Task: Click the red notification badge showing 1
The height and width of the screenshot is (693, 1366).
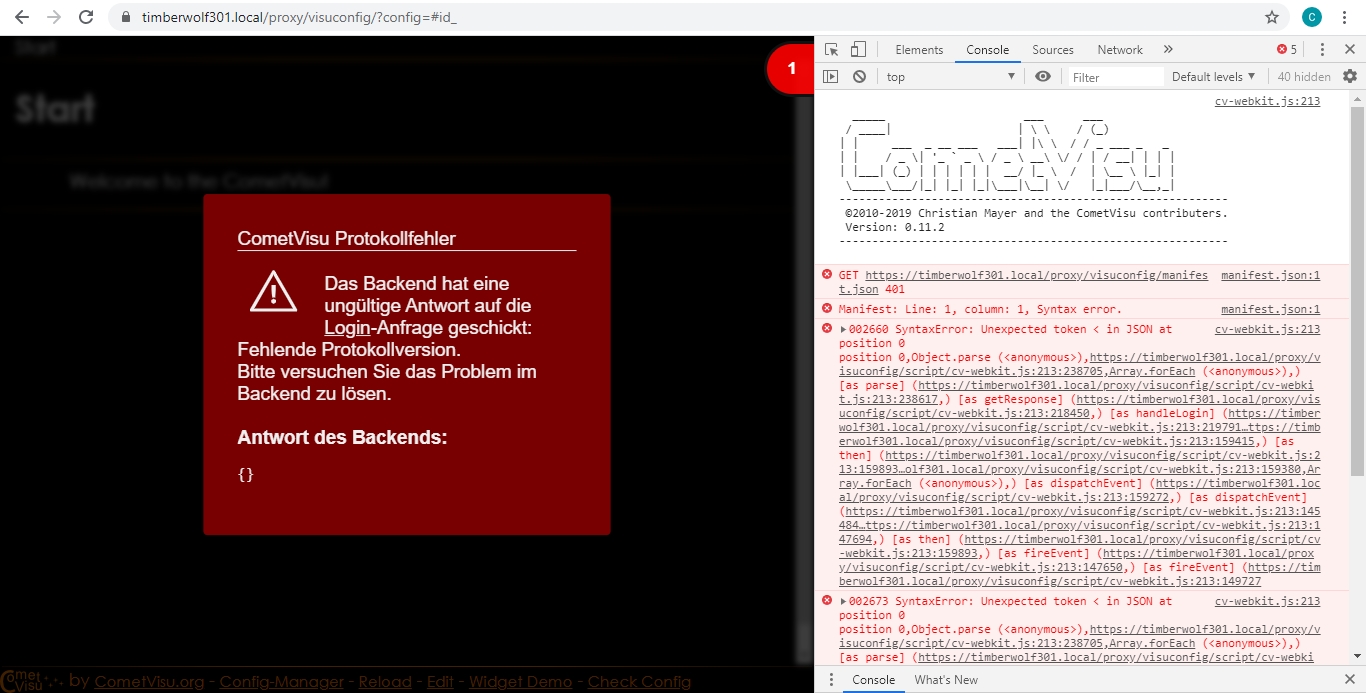Action: (792, 69)
